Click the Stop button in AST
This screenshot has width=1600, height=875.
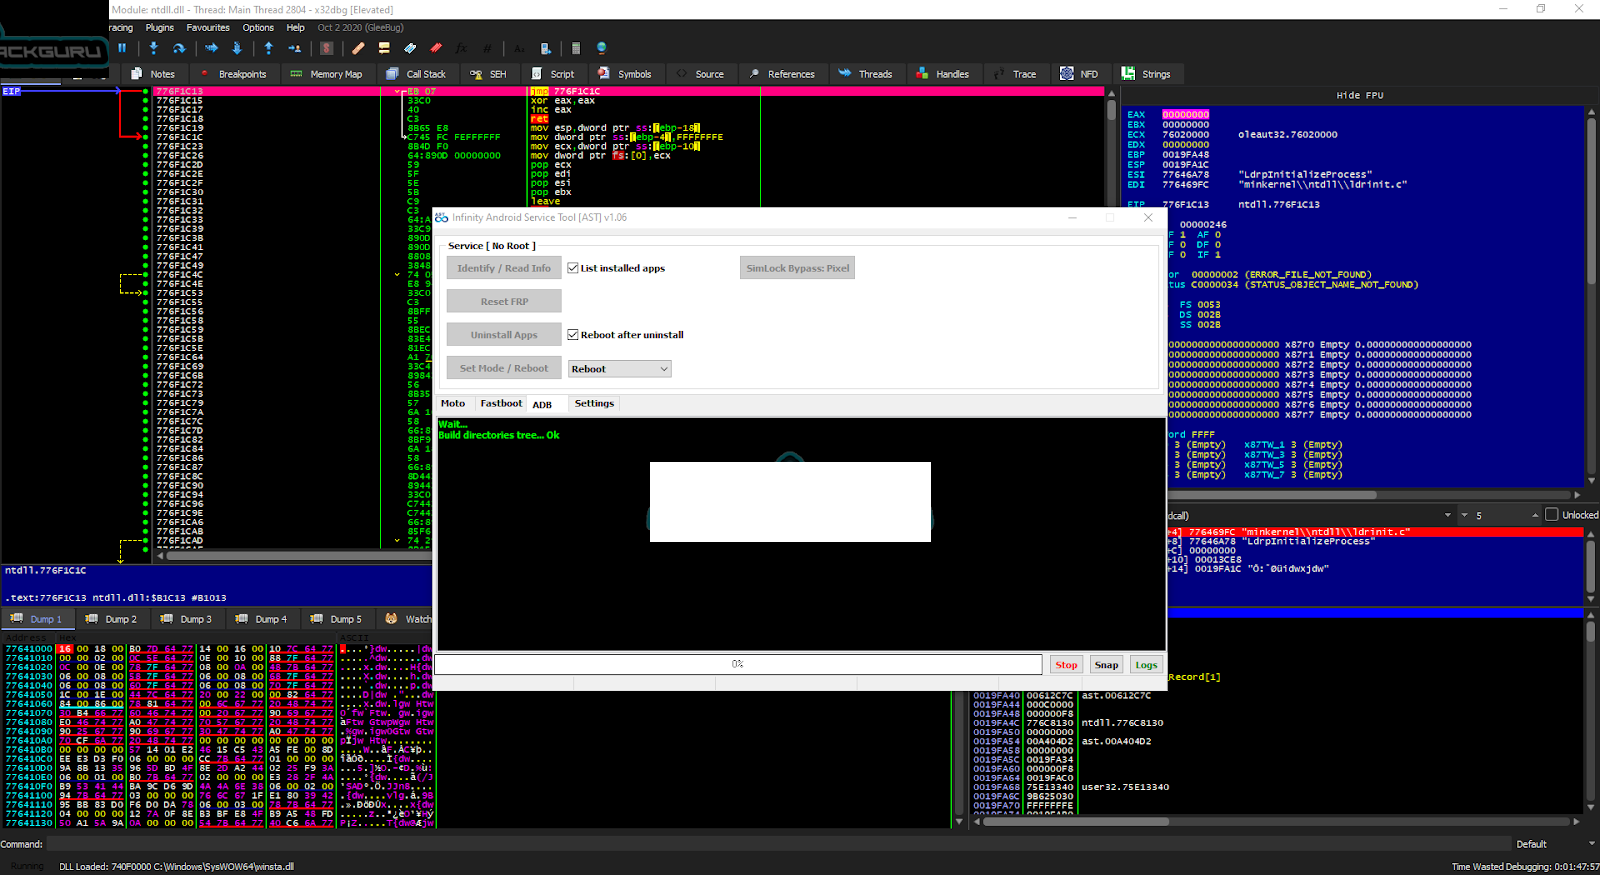(1067, 664)
